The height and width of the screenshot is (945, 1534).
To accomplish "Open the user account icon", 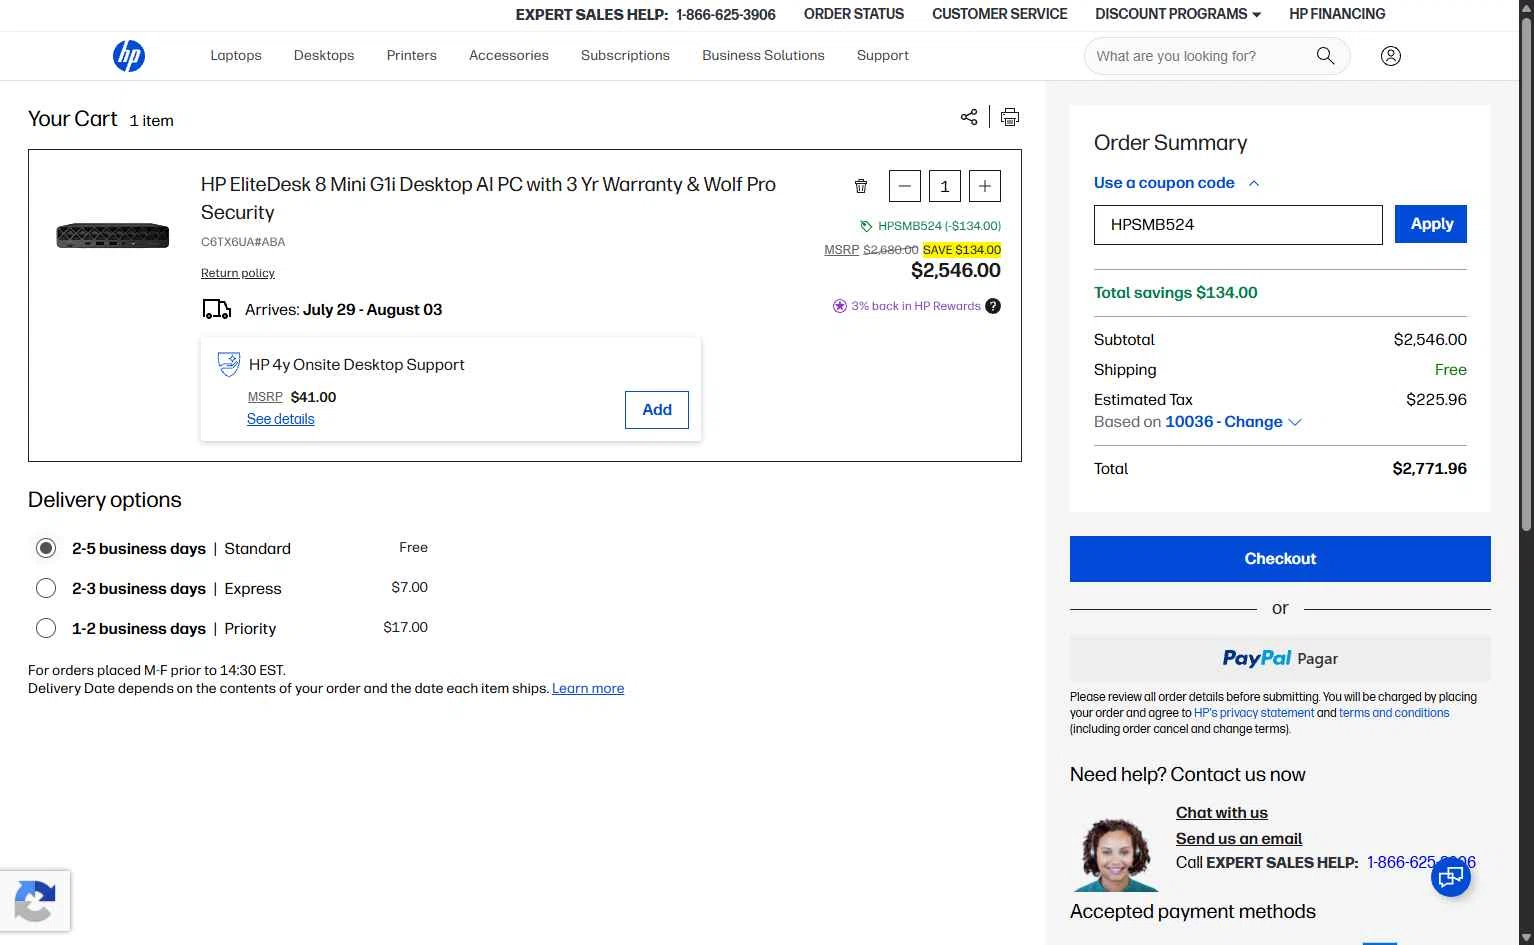I will [1390, 56].
